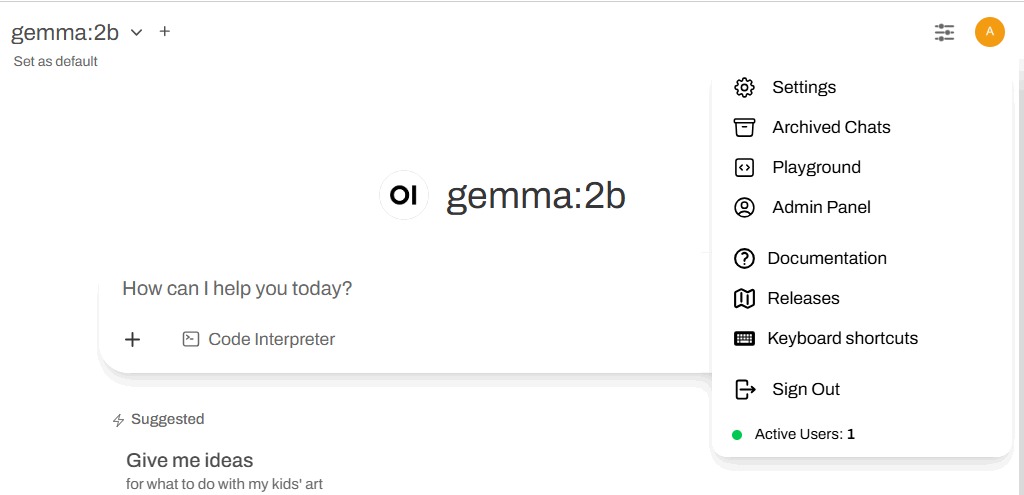
Task: Click the Keyboard shortcuts keyboard icon
Action: coord(744,339)
